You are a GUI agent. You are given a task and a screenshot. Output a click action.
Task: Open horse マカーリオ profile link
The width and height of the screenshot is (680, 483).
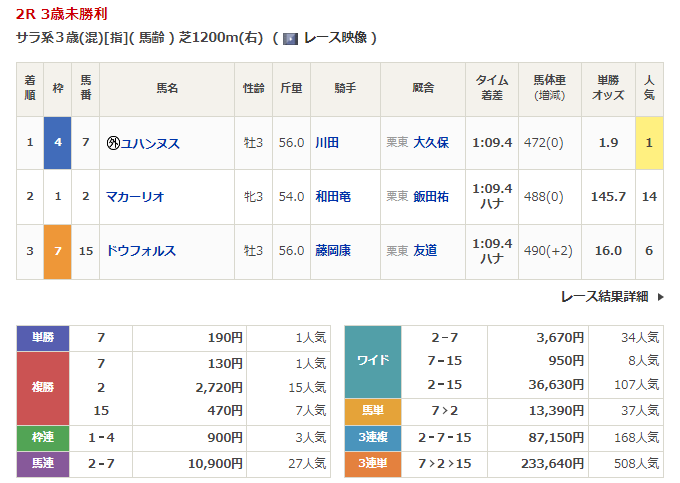click(135, 197)
